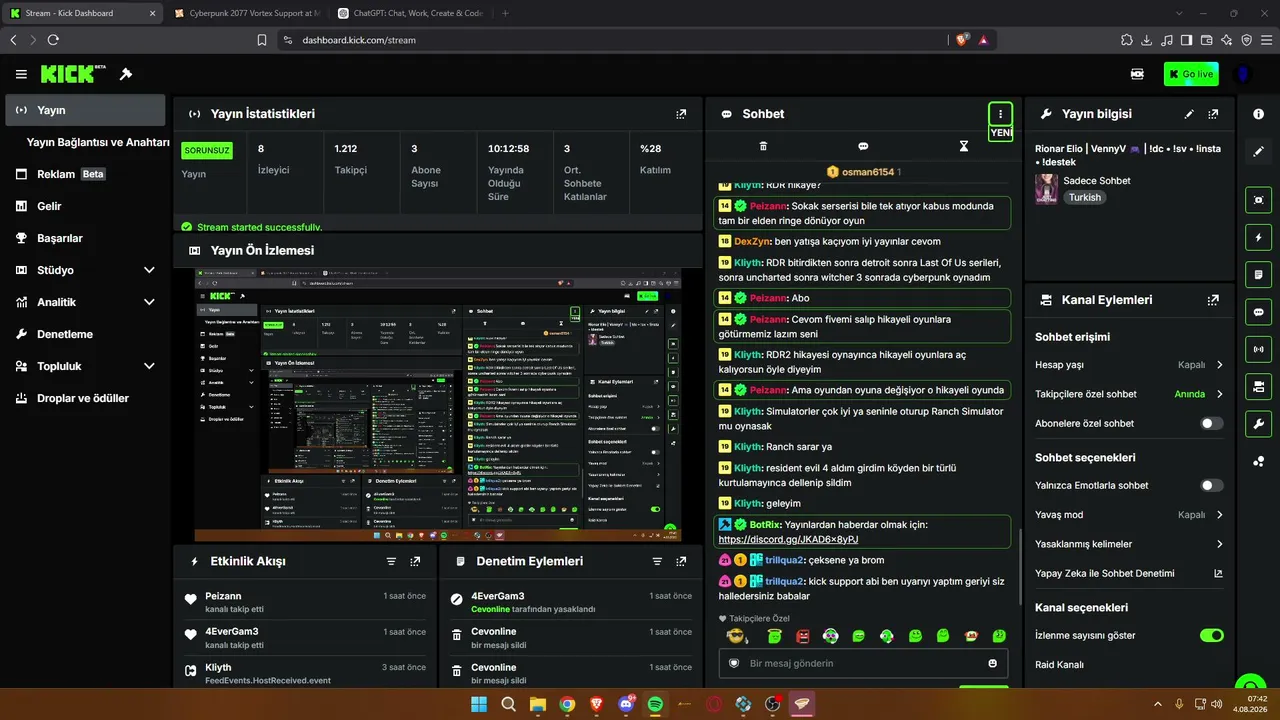Open the discord.gg invite link in chat
This screenshot has height=720, width=1280.
click(788, 540)
